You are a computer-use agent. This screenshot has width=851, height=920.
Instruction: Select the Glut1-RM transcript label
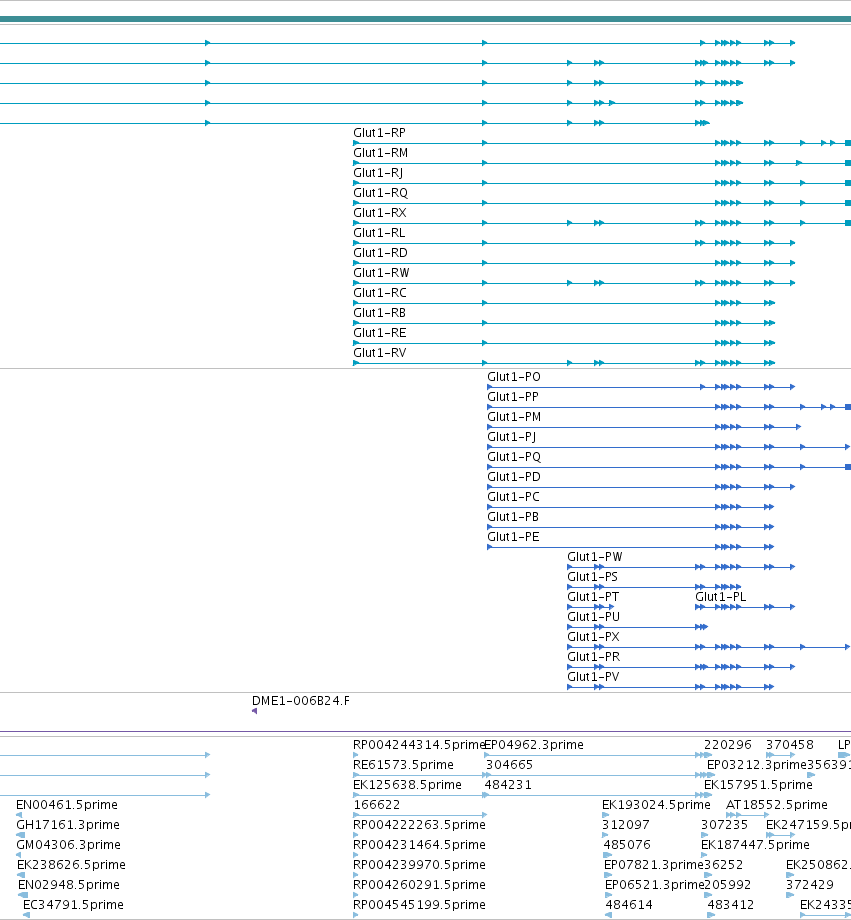pos(380,153)
